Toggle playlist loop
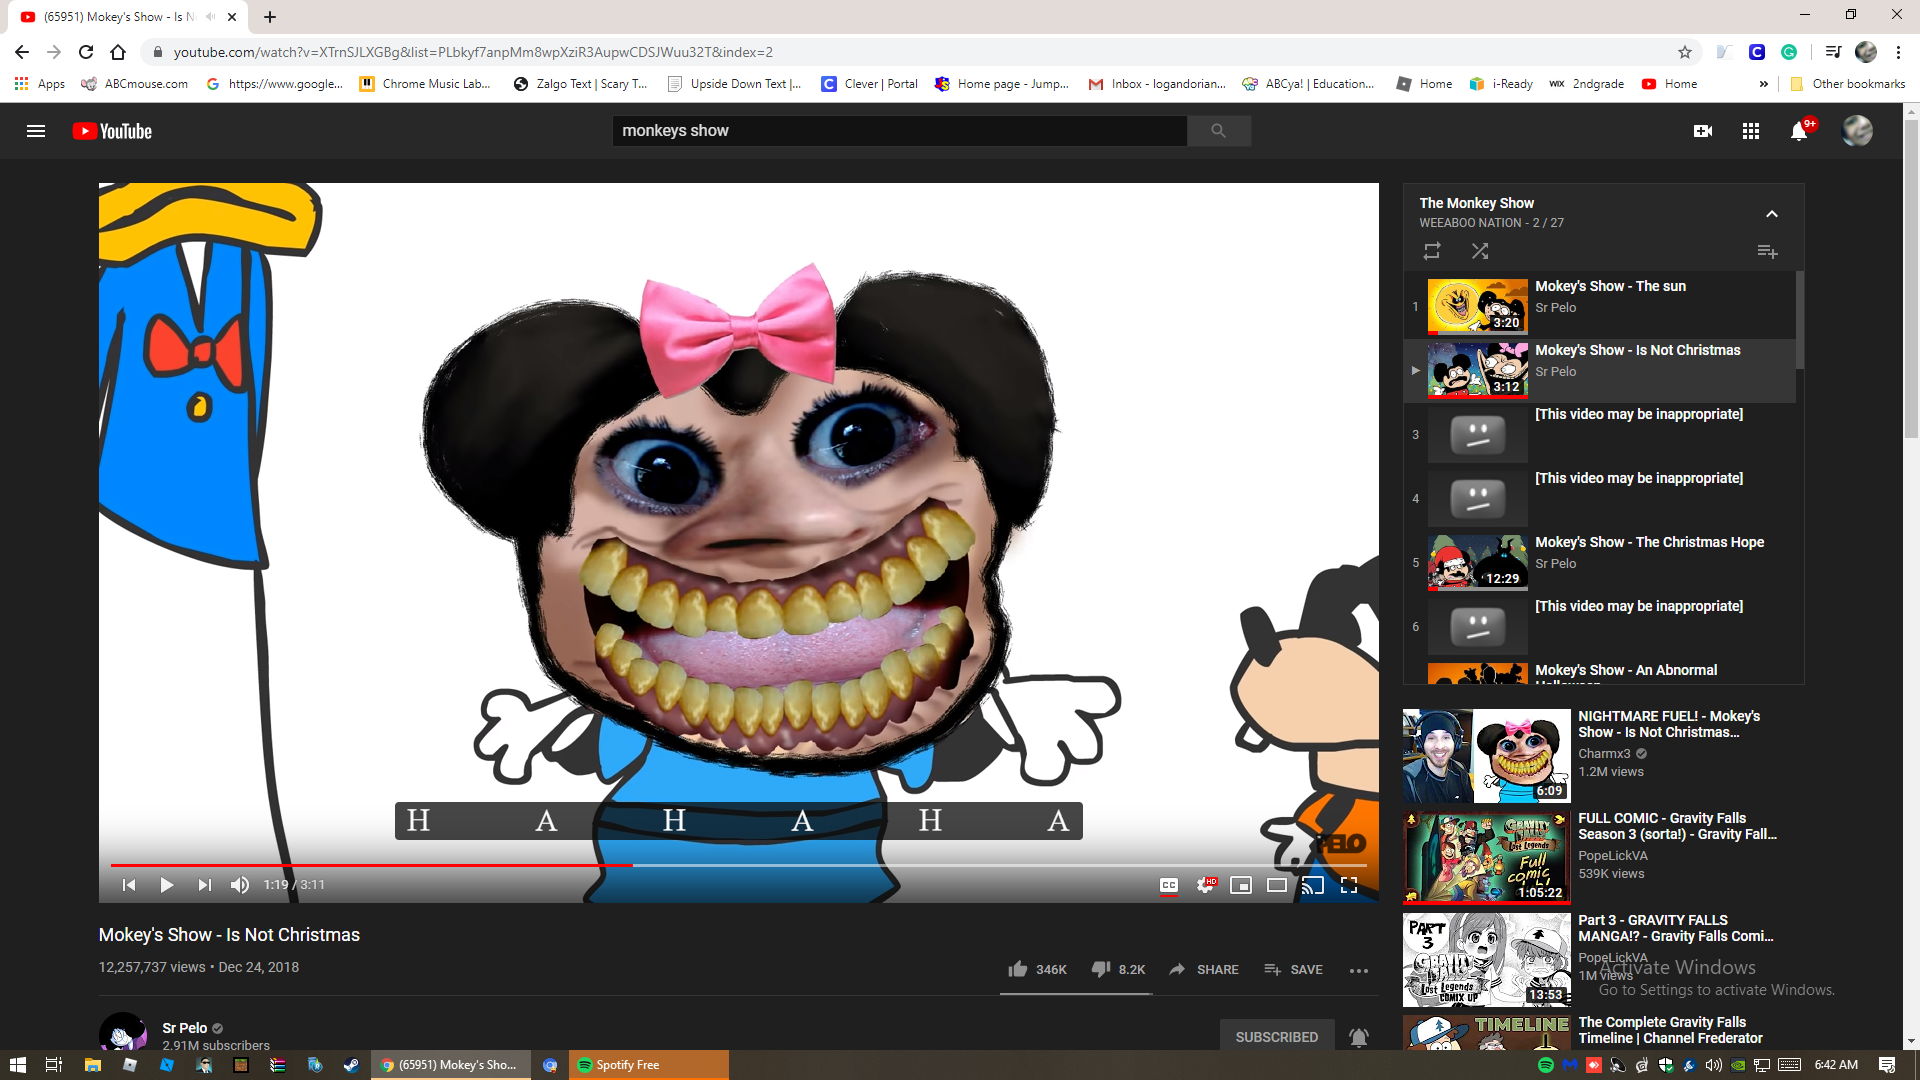1920x1080 pixels. point(1432,251)
